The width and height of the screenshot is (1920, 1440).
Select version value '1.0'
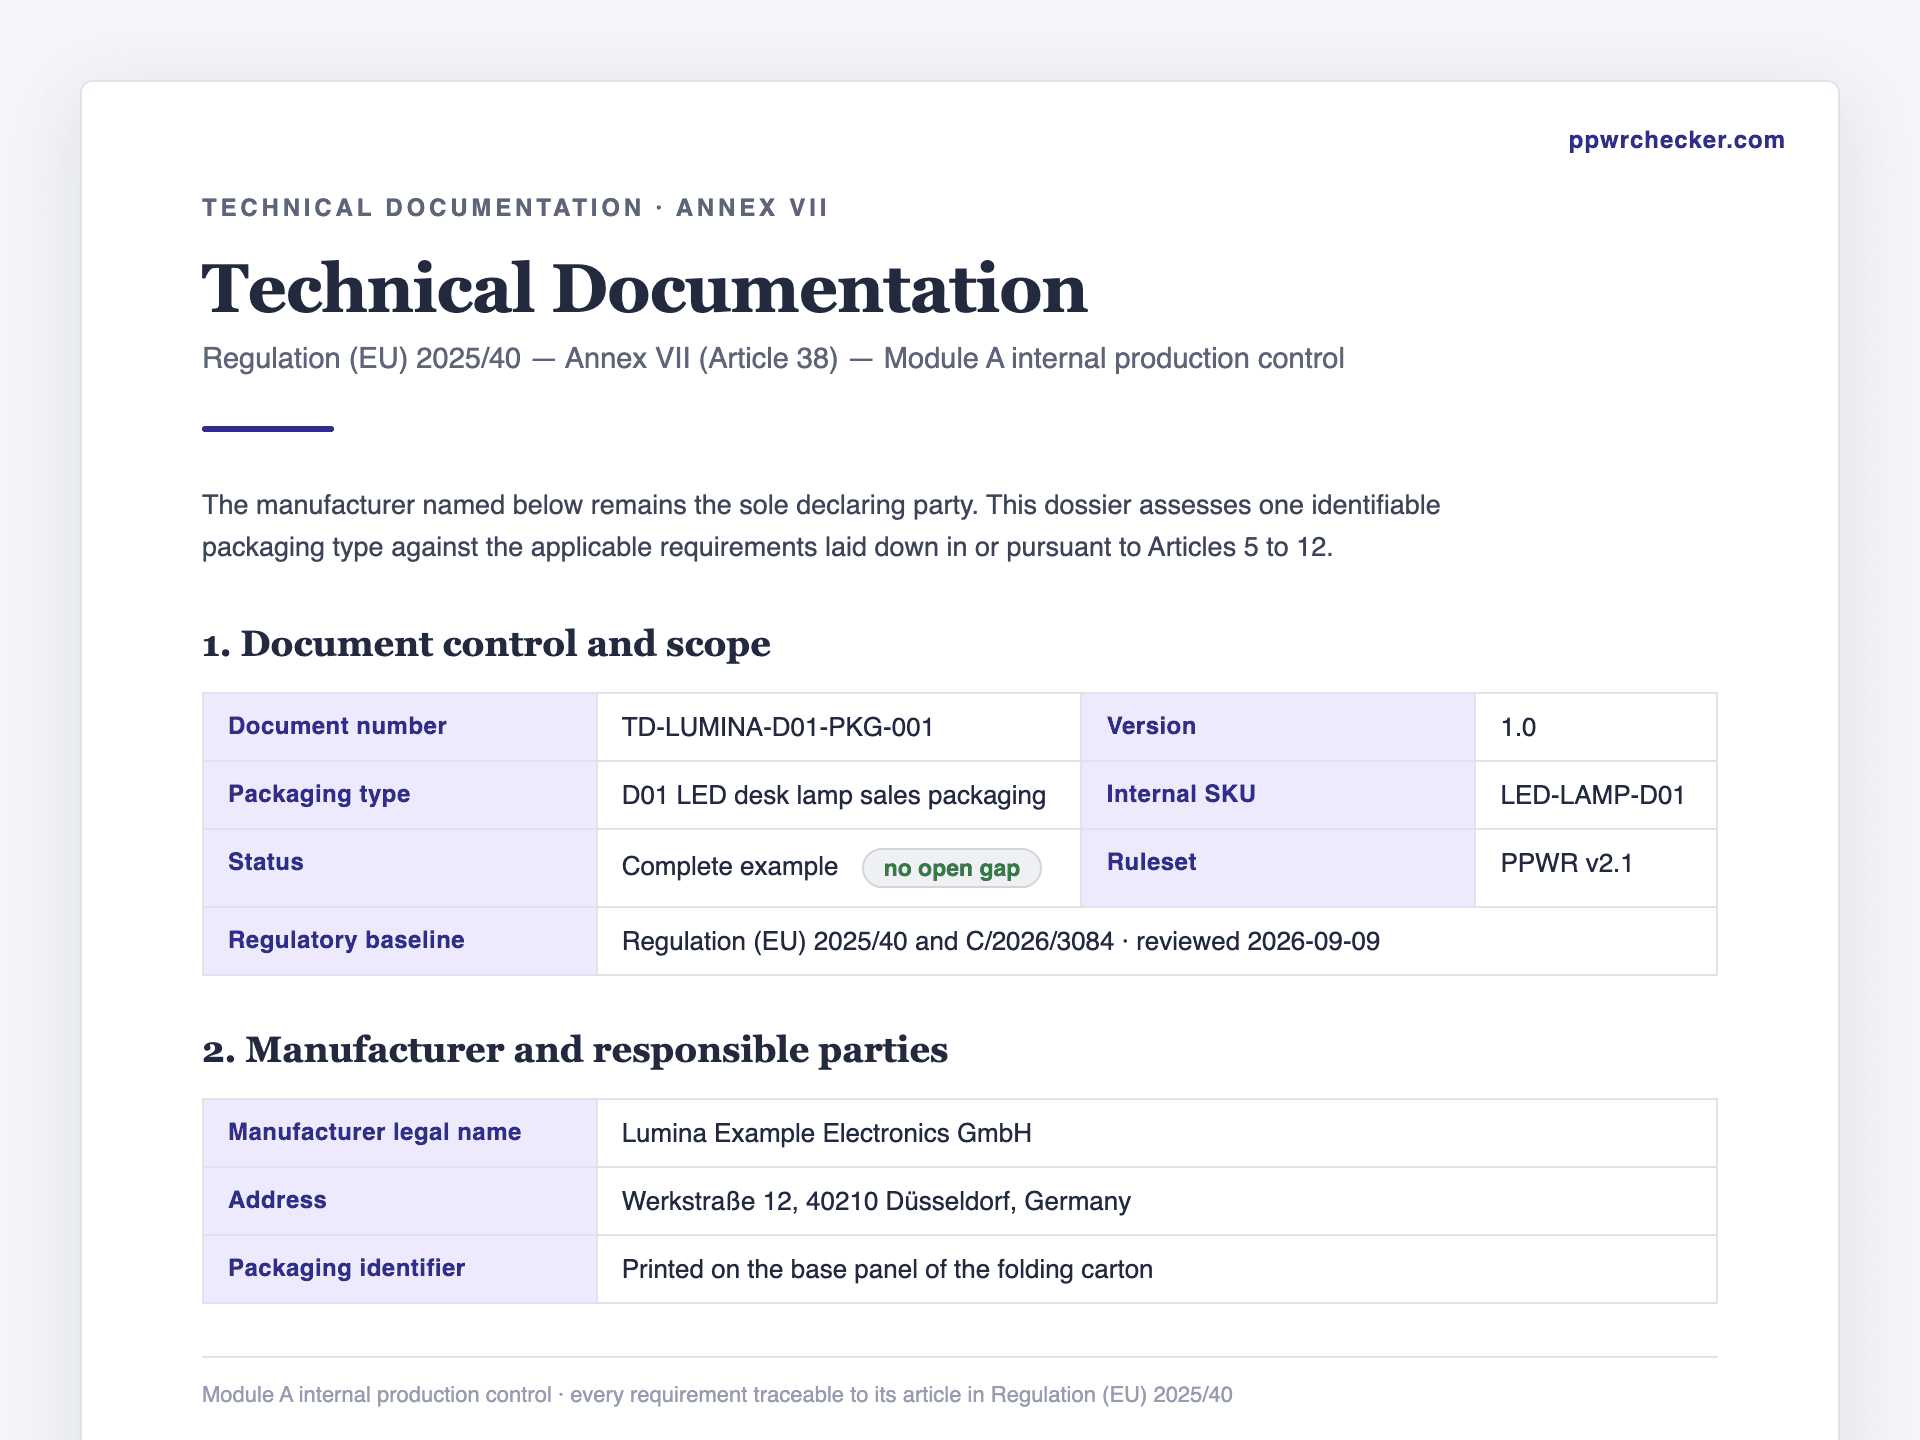pos(1518,727)
